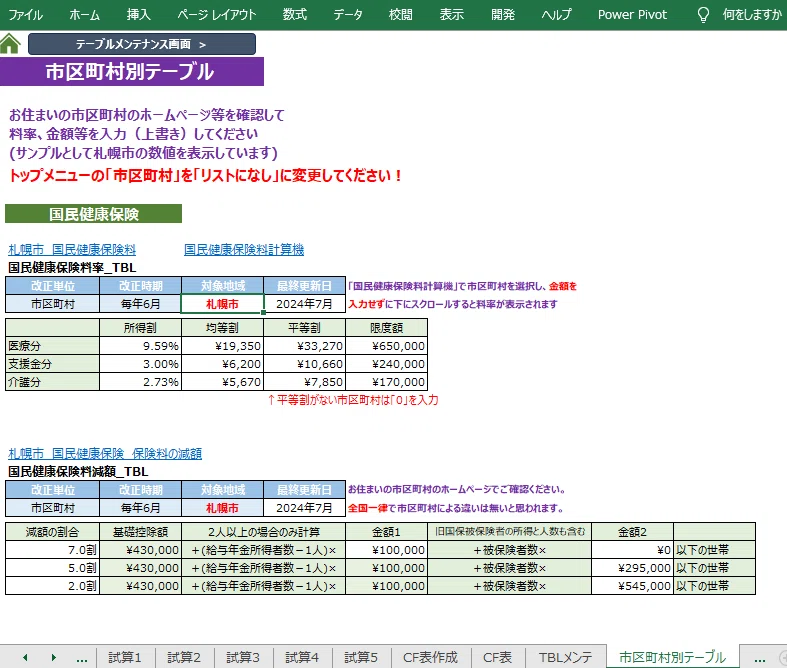Switch to 試算2 sheet tab
The height and width of the screenshot is (668, 787).
[x=184, y=657]
